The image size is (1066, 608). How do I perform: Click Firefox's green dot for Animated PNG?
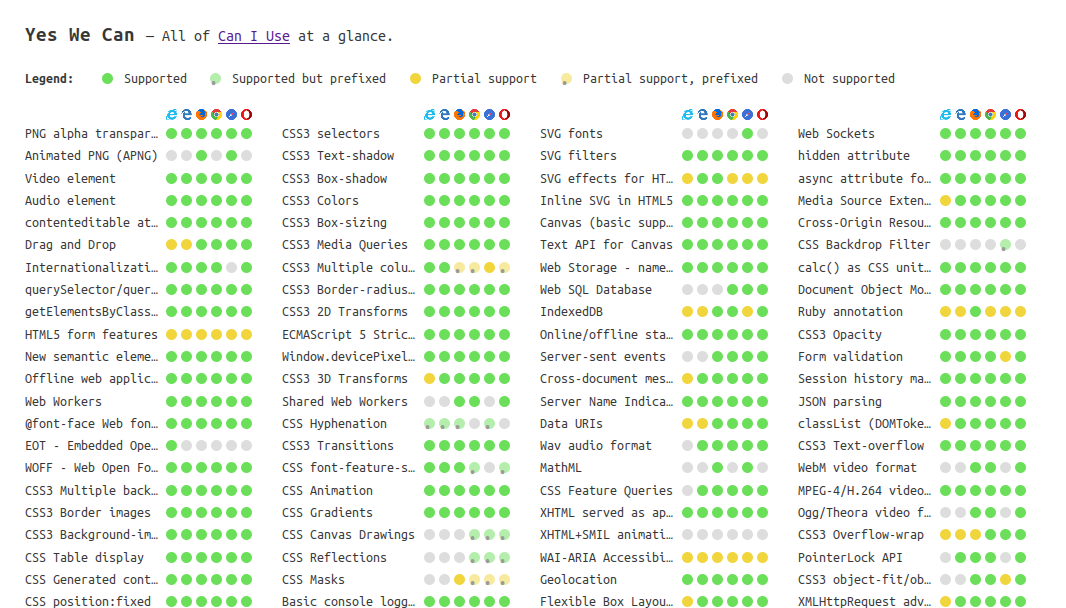coord(201,156)
